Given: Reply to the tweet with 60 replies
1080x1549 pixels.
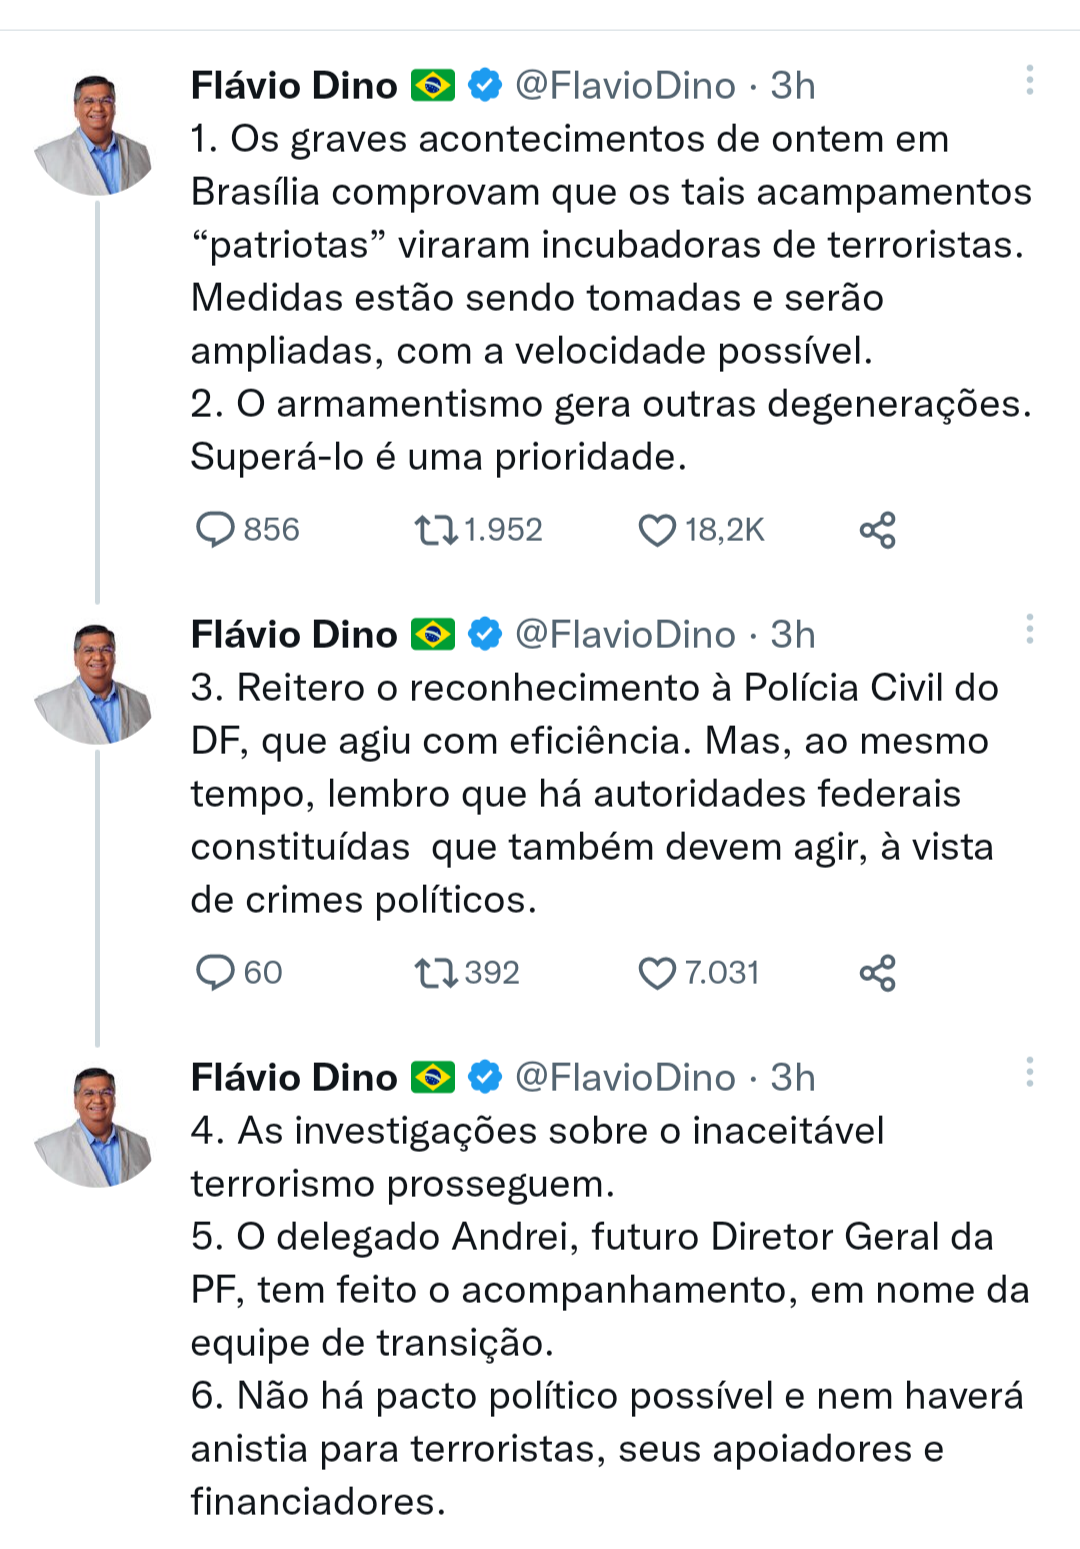Looking at the screenshot, I should 215,972.
